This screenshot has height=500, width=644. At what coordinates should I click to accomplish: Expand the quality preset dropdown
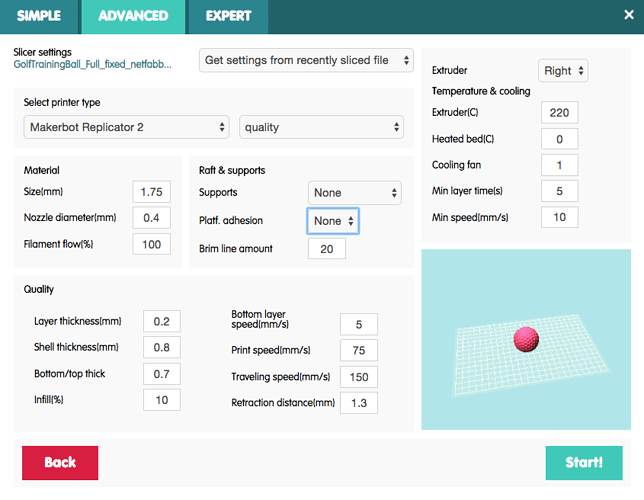tap(321, 127)
